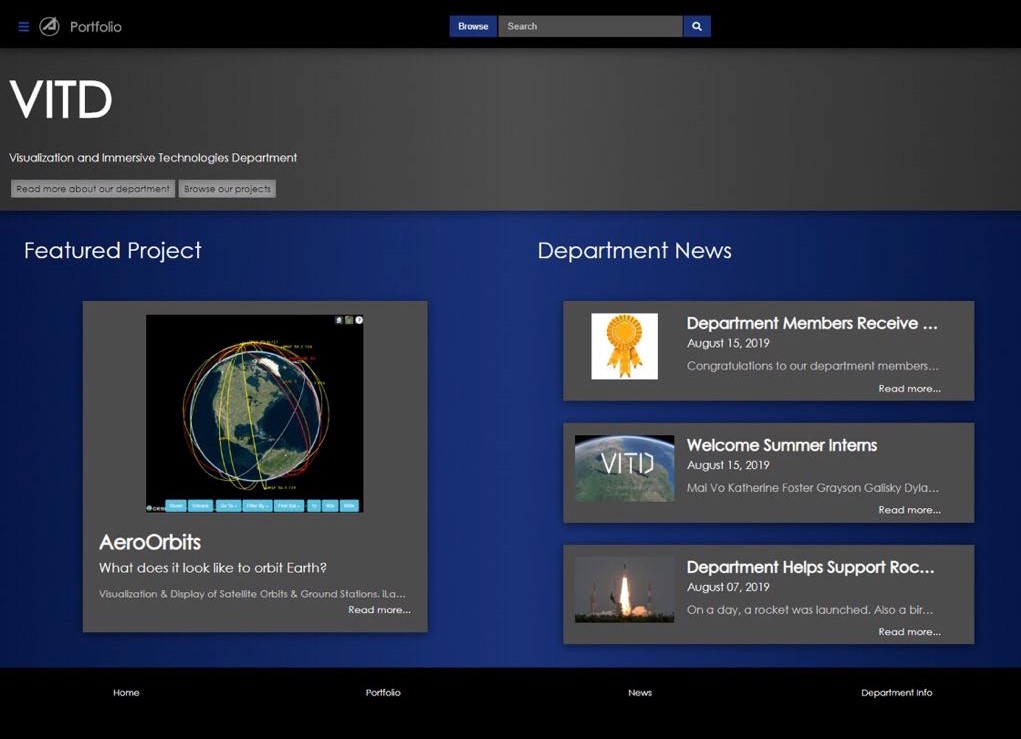
Task: Focus the Search input field
Action: tap(590, 27)
